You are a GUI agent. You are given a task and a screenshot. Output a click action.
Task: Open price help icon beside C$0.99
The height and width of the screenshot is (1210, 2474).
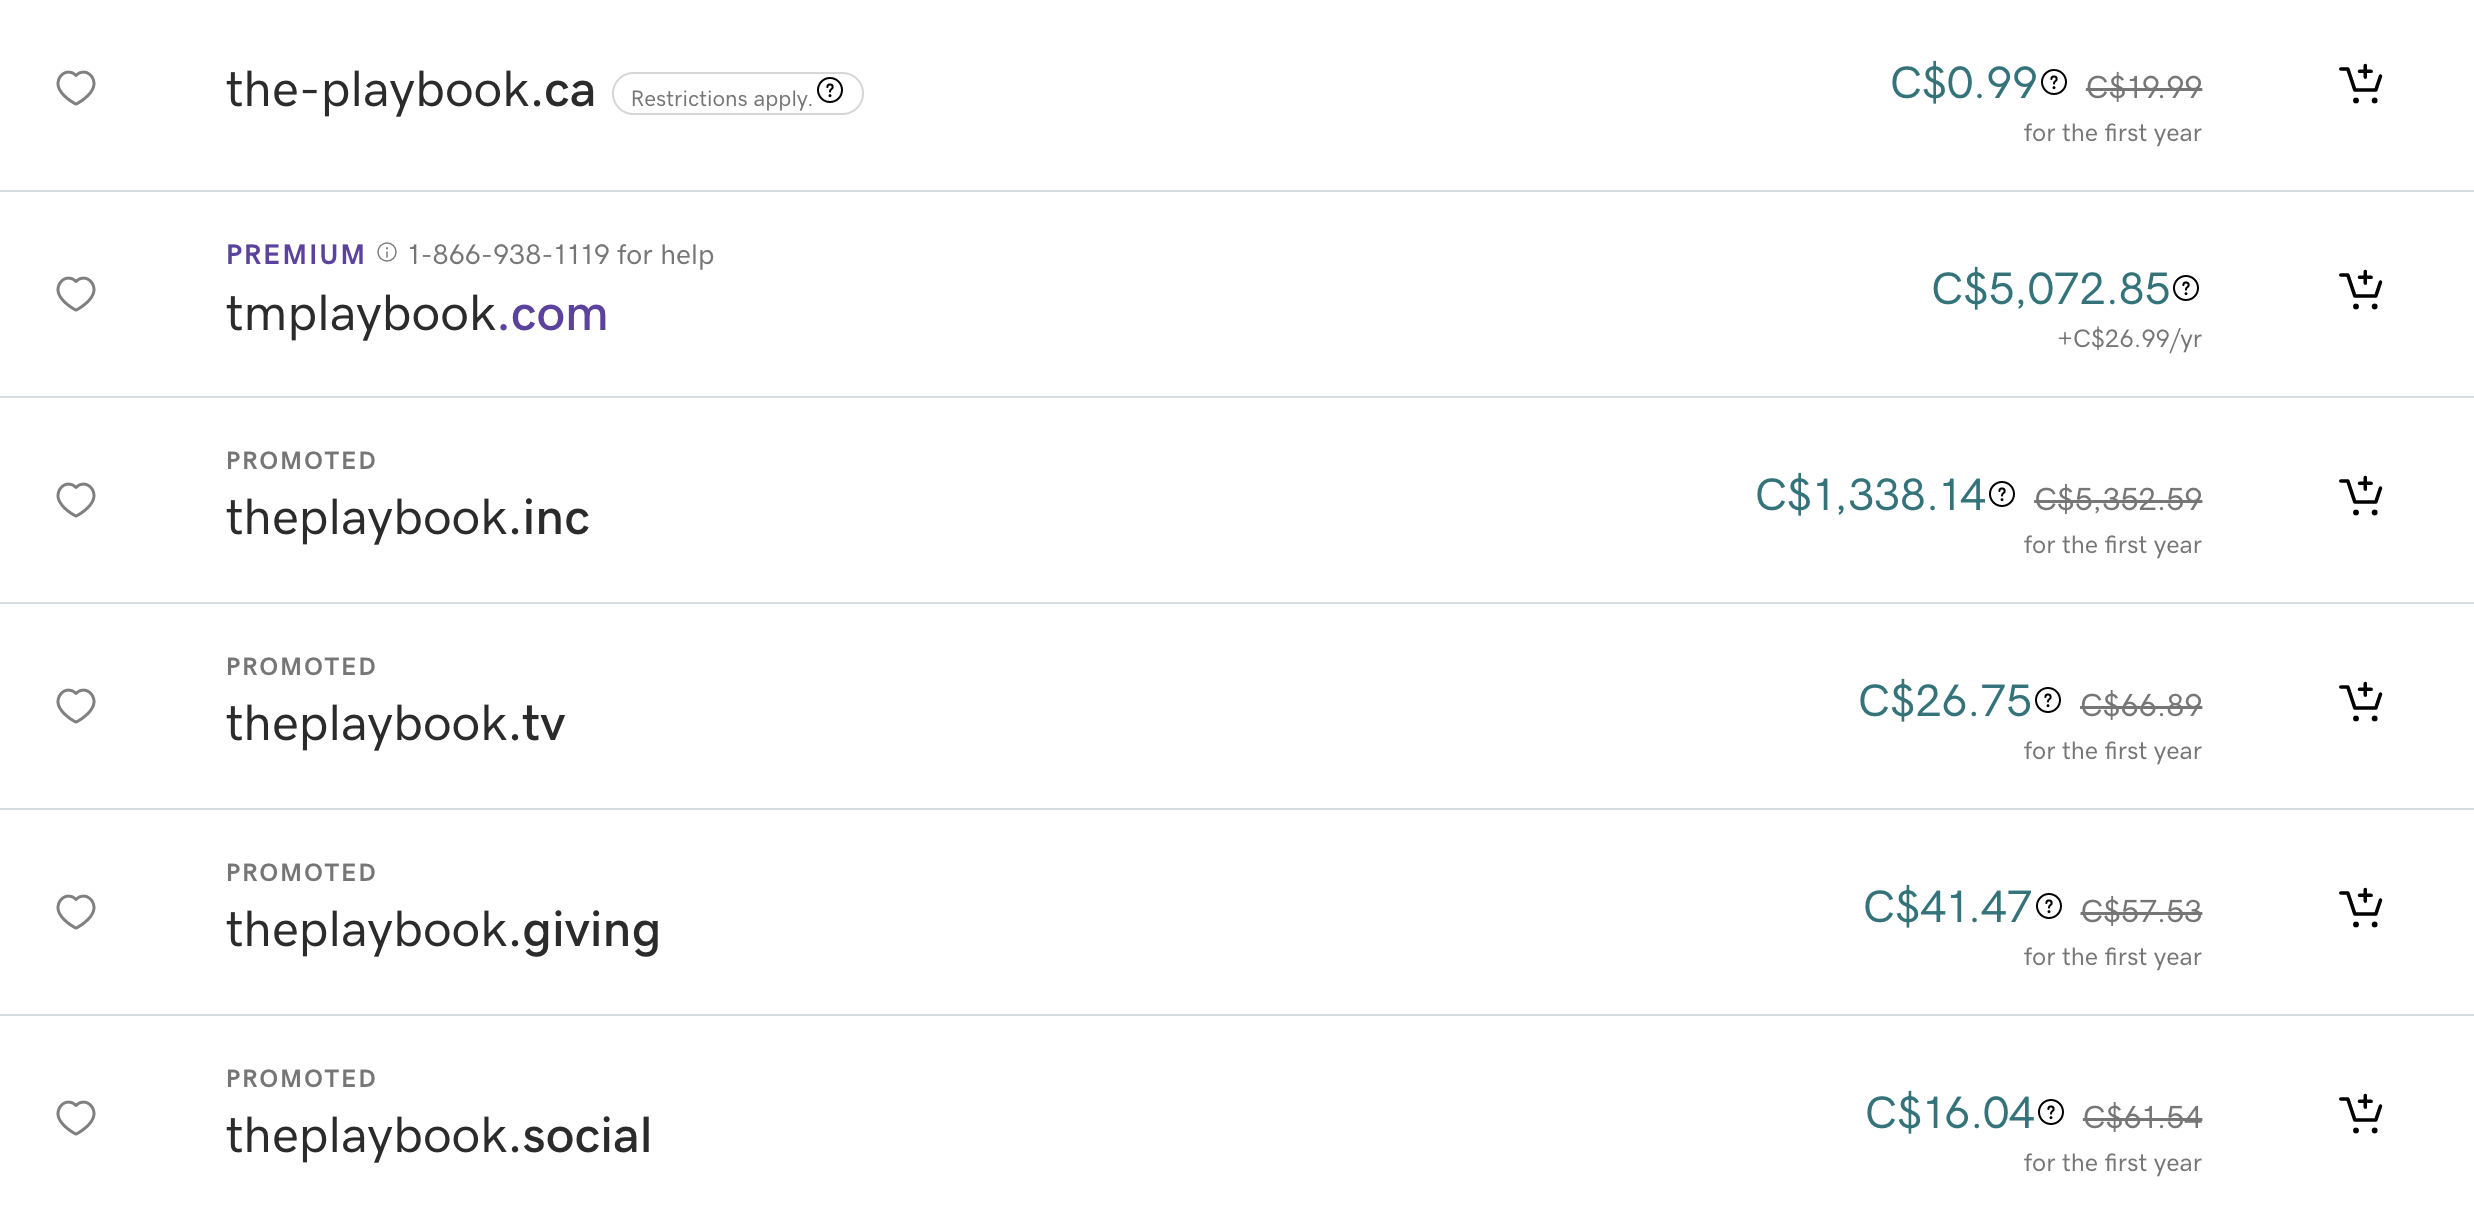coord(2054,82)
